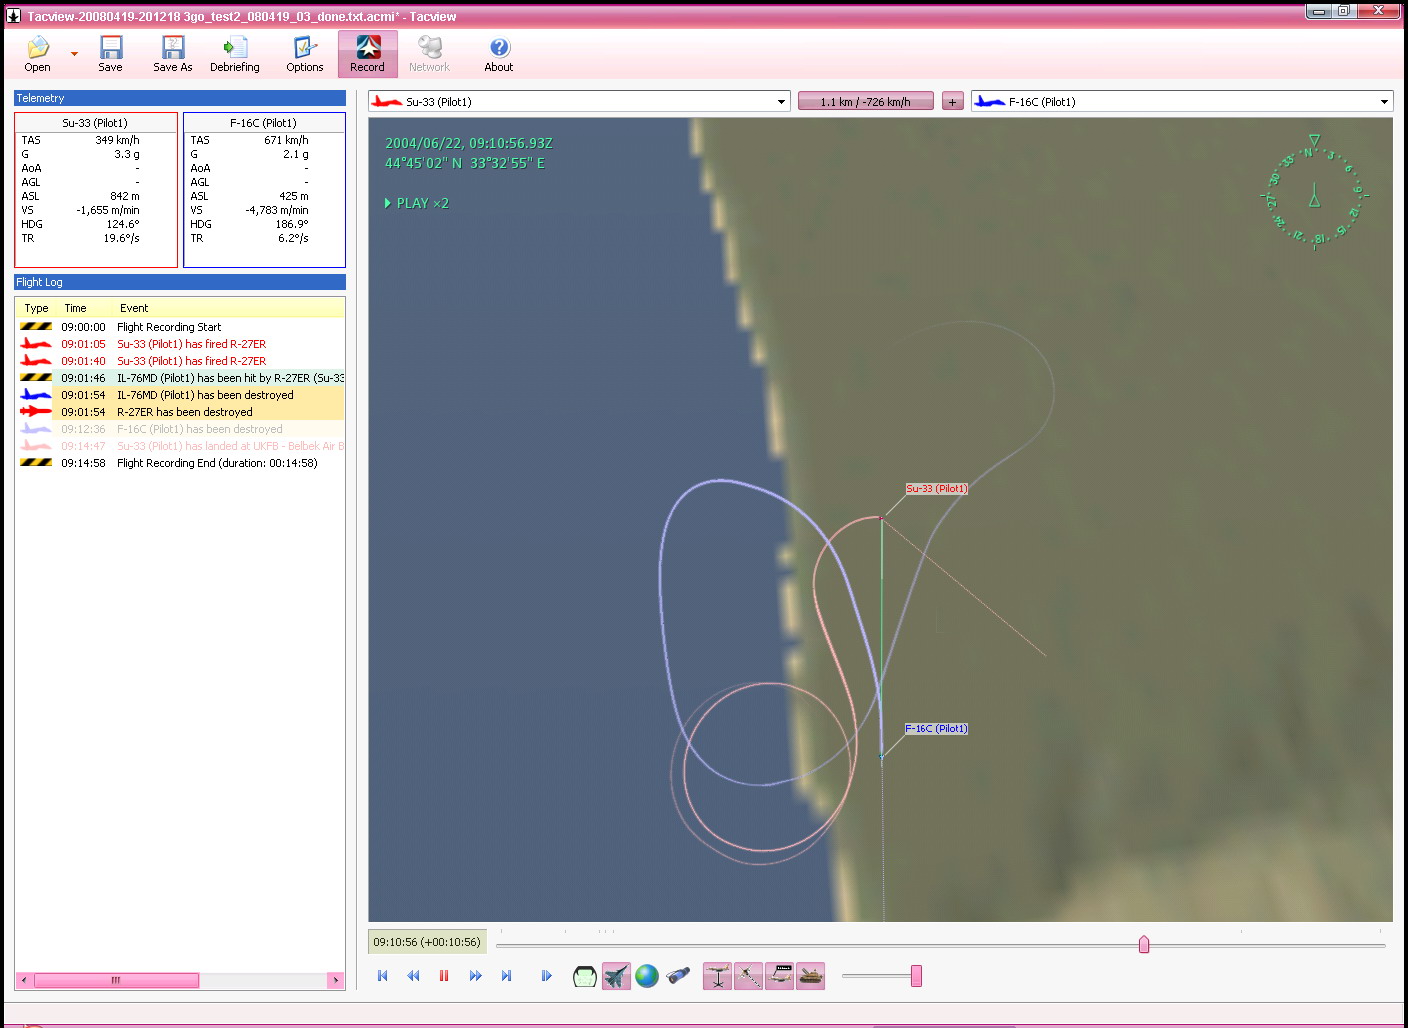Open the dropdown arrow next to Open
1408x1028 pixels.
tap(74, 54)
